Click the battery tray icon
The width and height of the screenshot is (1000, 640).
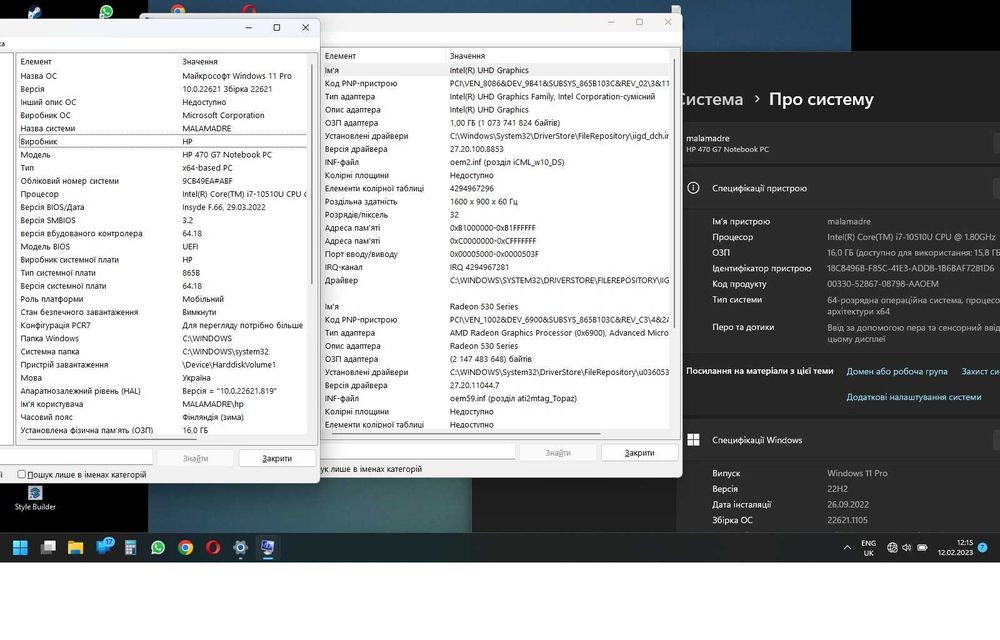pos(922,548)
